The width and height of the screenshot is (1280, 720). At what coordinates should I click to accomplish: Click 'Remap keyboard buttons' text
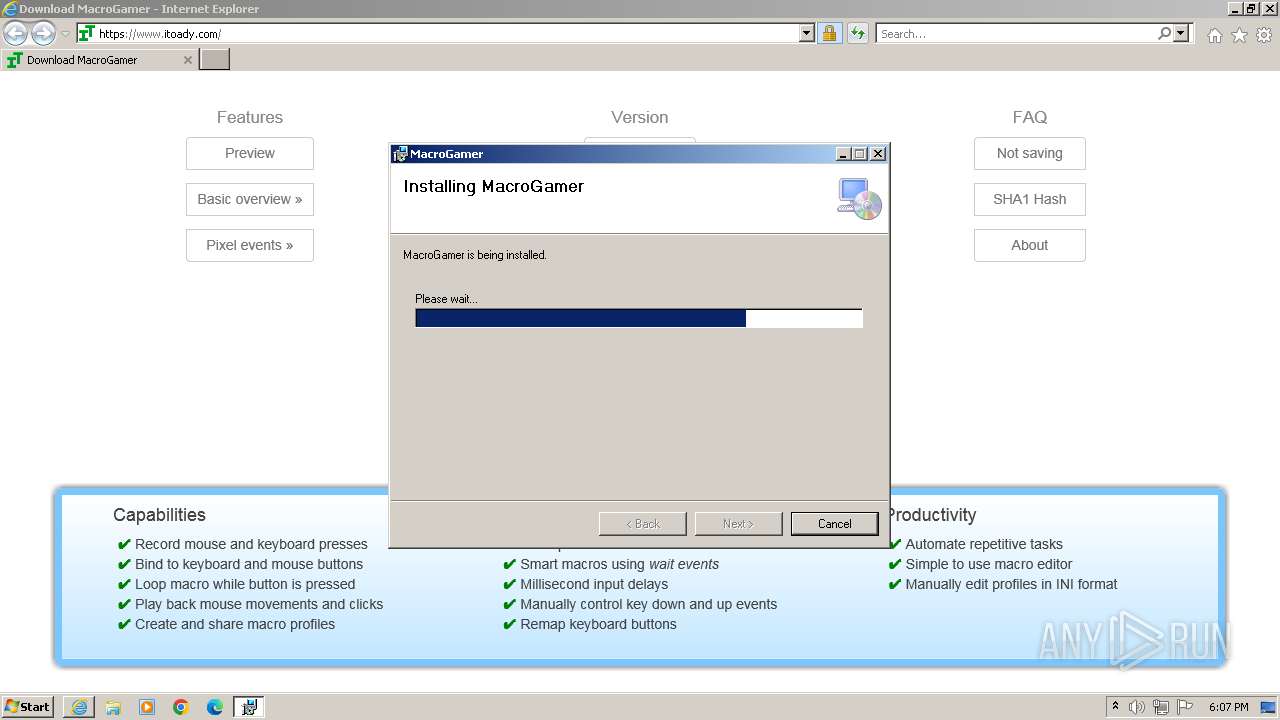click(598, 624)
